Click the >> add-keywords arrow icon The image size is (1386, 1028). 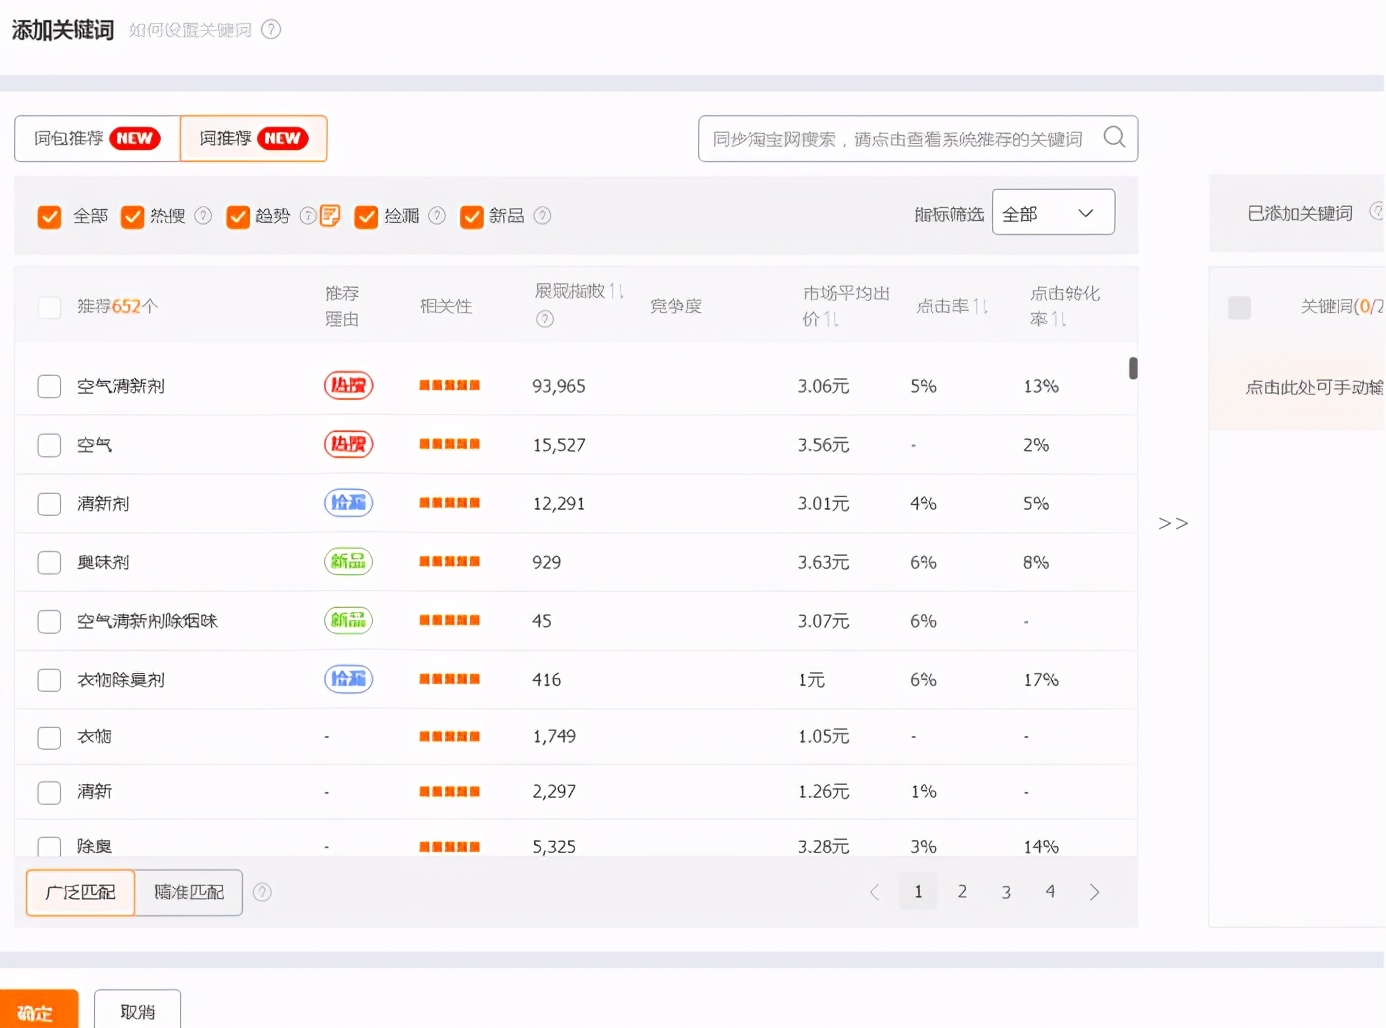coord(1173,523)
